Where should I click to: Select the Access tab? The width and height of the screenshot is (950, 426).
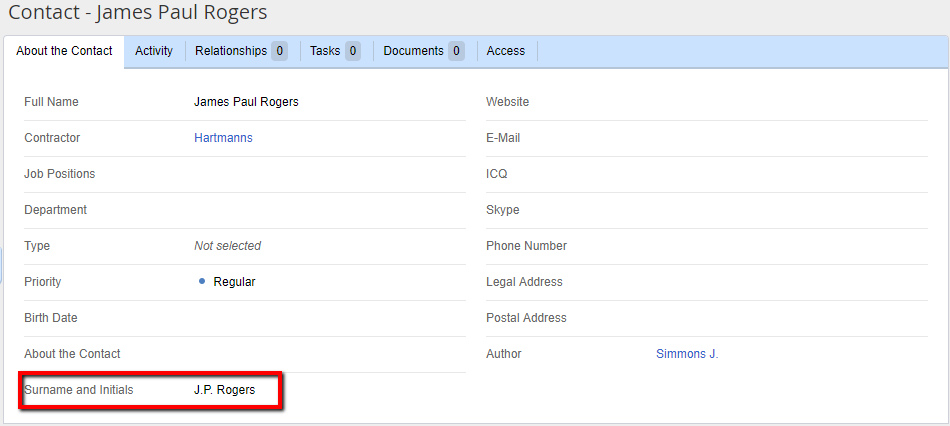(x=506, y=51)
